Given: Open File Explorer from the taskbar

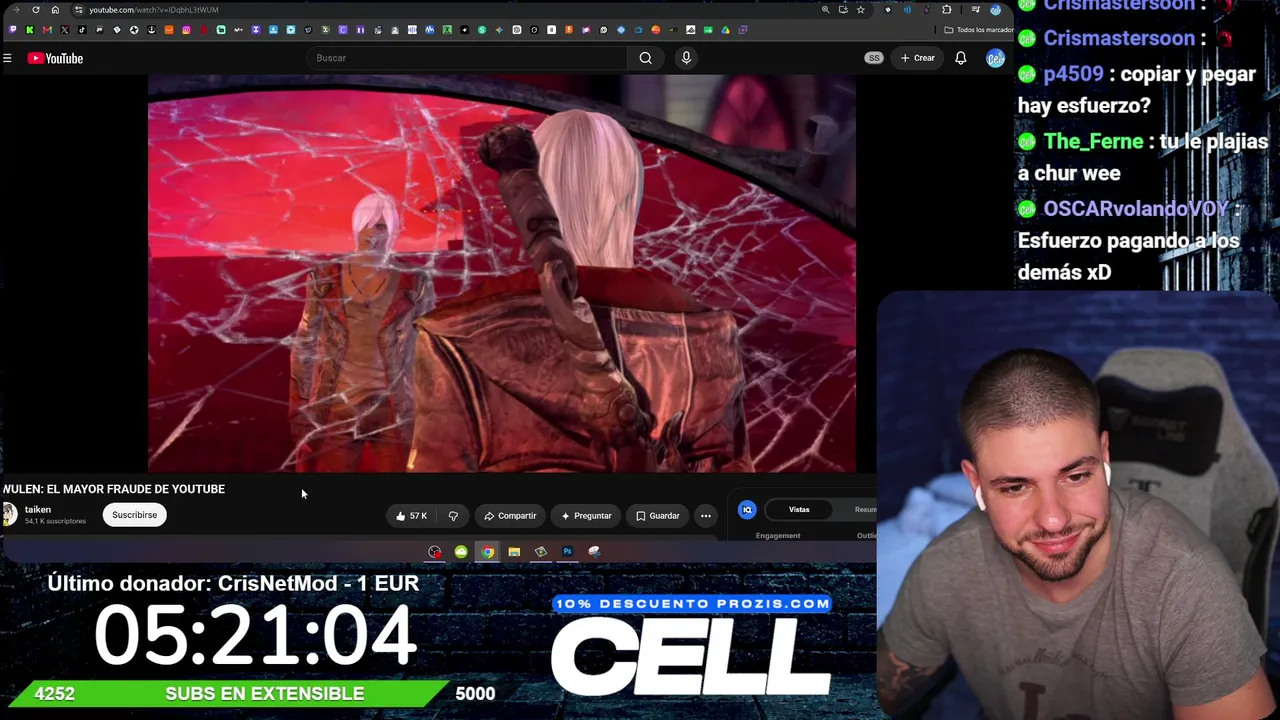Looking at the screenshot, I should tap(514, 552).
